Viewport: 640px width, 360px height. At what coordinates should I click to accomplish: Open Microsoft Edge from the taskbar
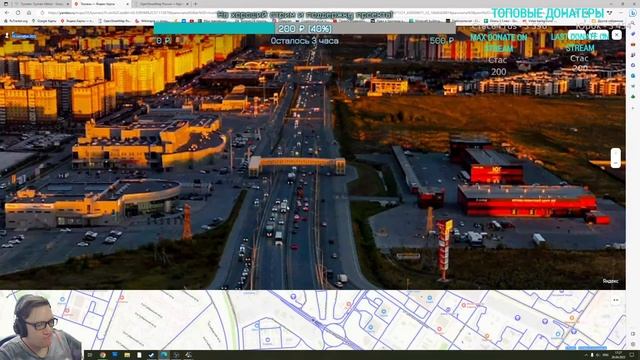pos(164,355)
